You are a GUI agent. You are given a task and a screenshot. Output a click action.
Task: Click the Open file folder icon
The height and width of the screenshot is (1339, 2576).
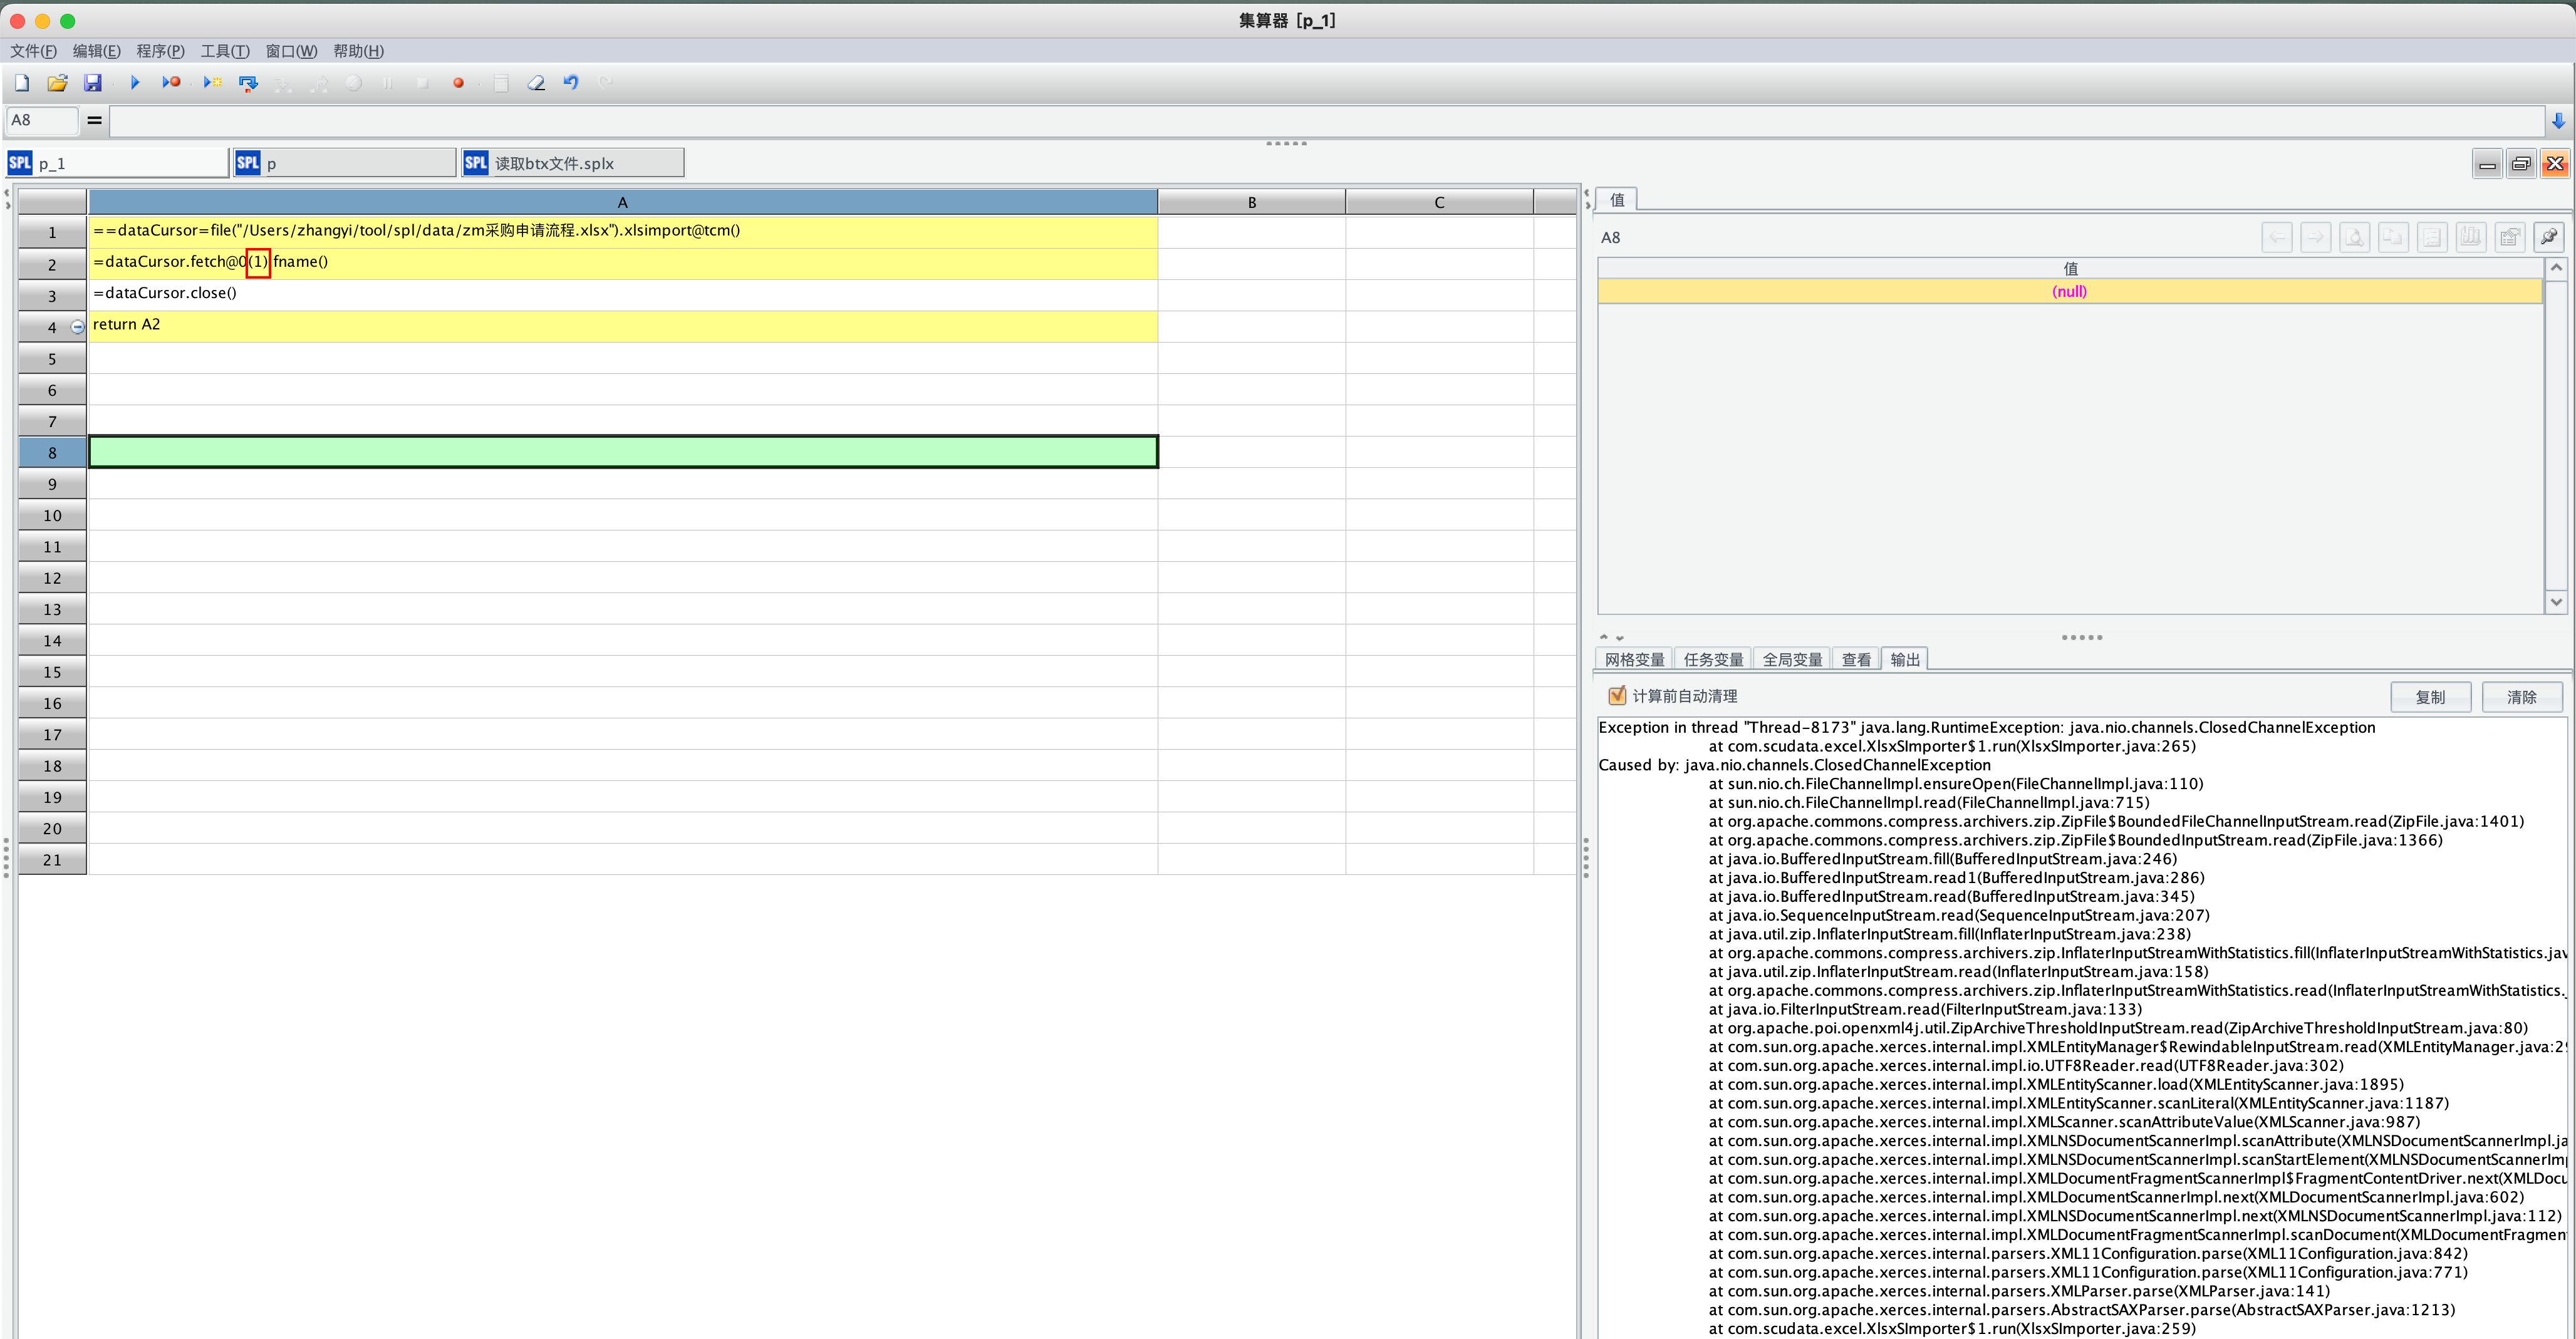coord(57,83)
